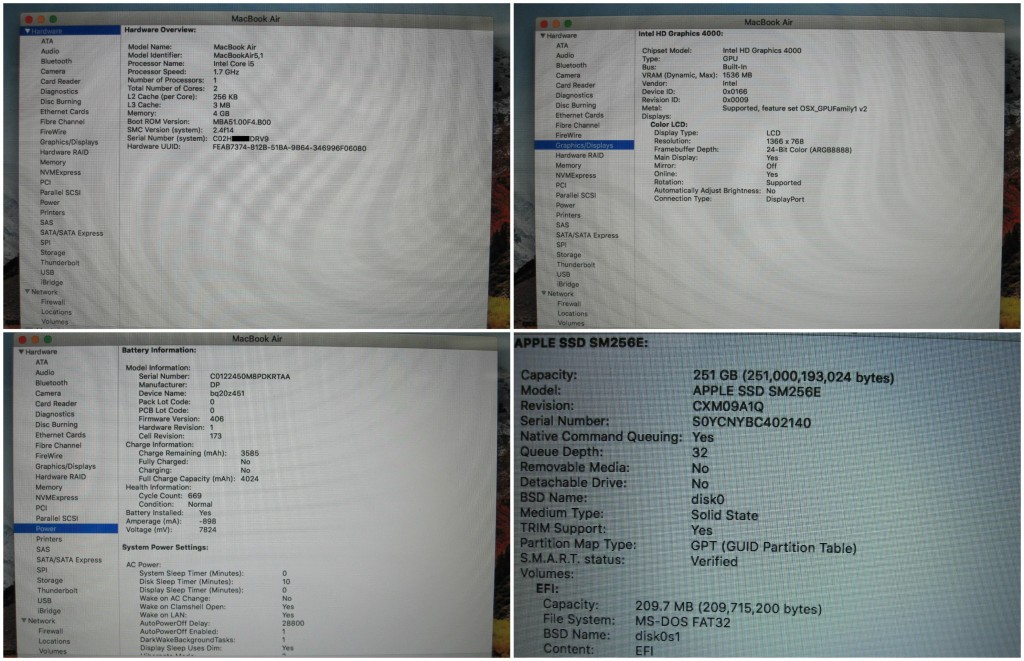Screen dimensions: 1024x661
Task: Open Storage in the Intel HD Graphics window sidebar
Action: (x=568, y=255)
